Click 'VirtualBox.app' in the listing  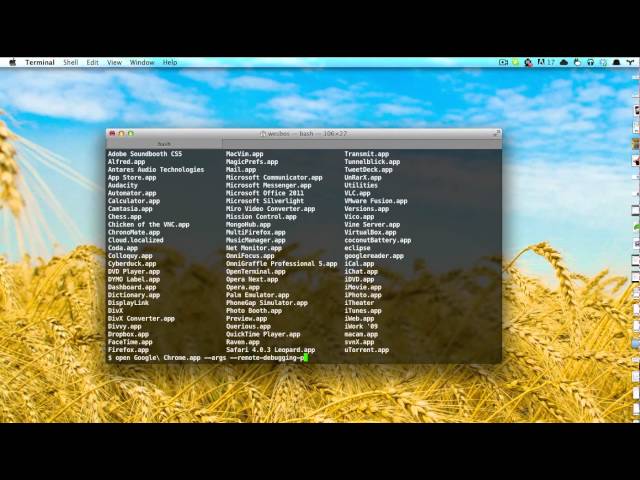370,232
